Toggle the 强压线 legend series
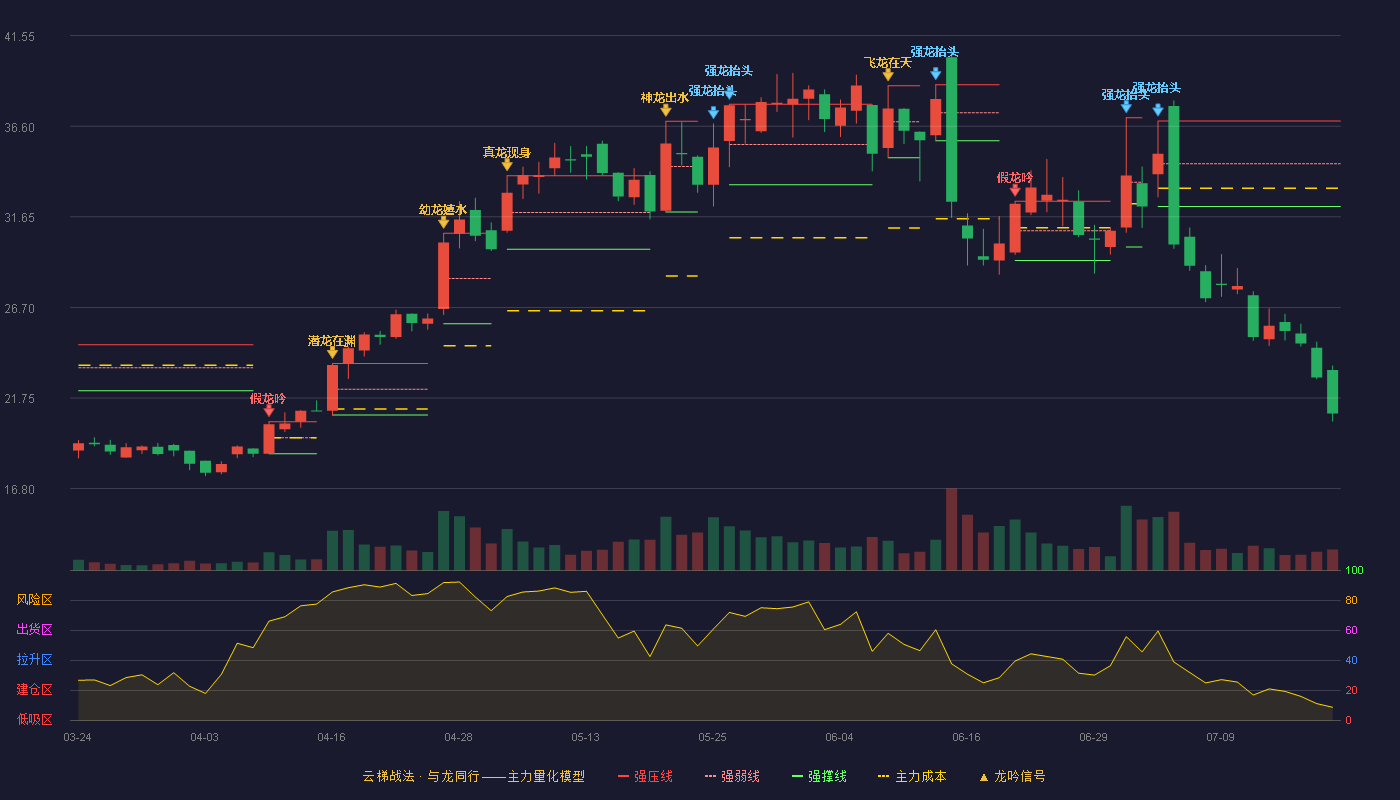 point(645,776)
